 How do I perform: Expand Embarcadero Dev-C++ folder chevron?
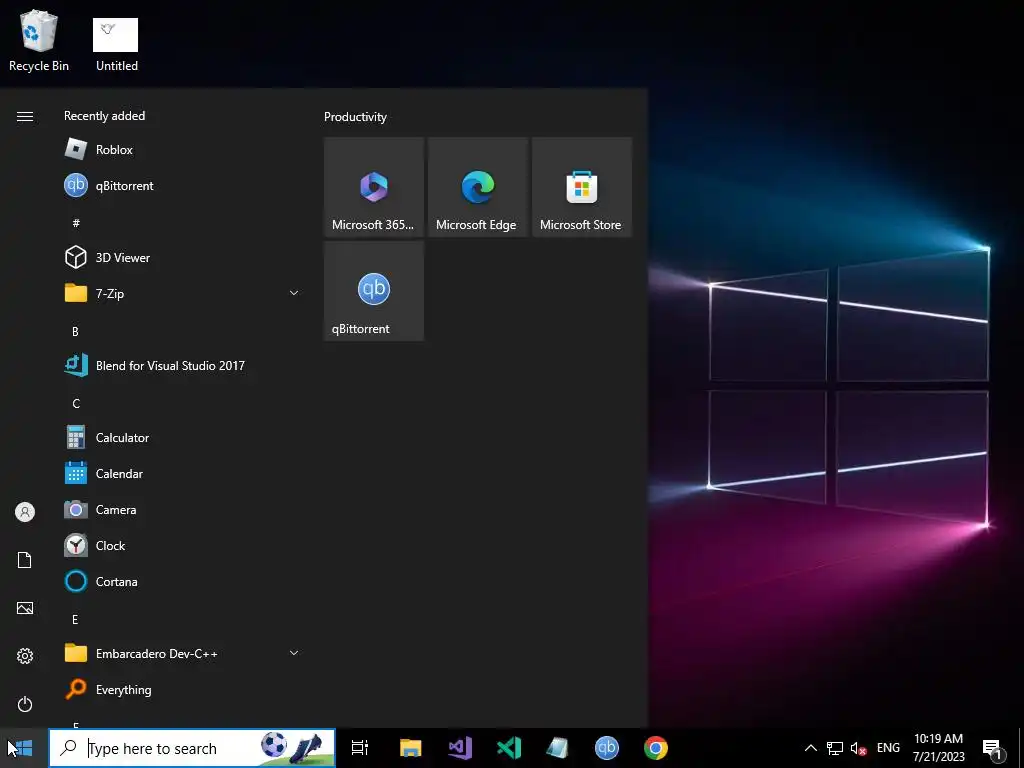(294, 653)
